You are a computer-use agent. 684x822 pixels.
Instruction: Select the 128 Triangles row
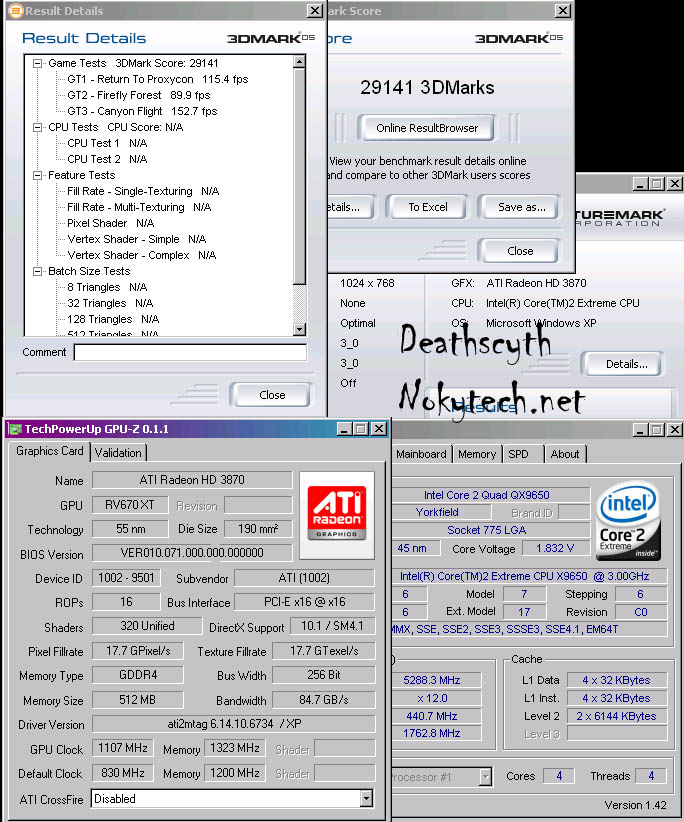(x=113, y=319)
